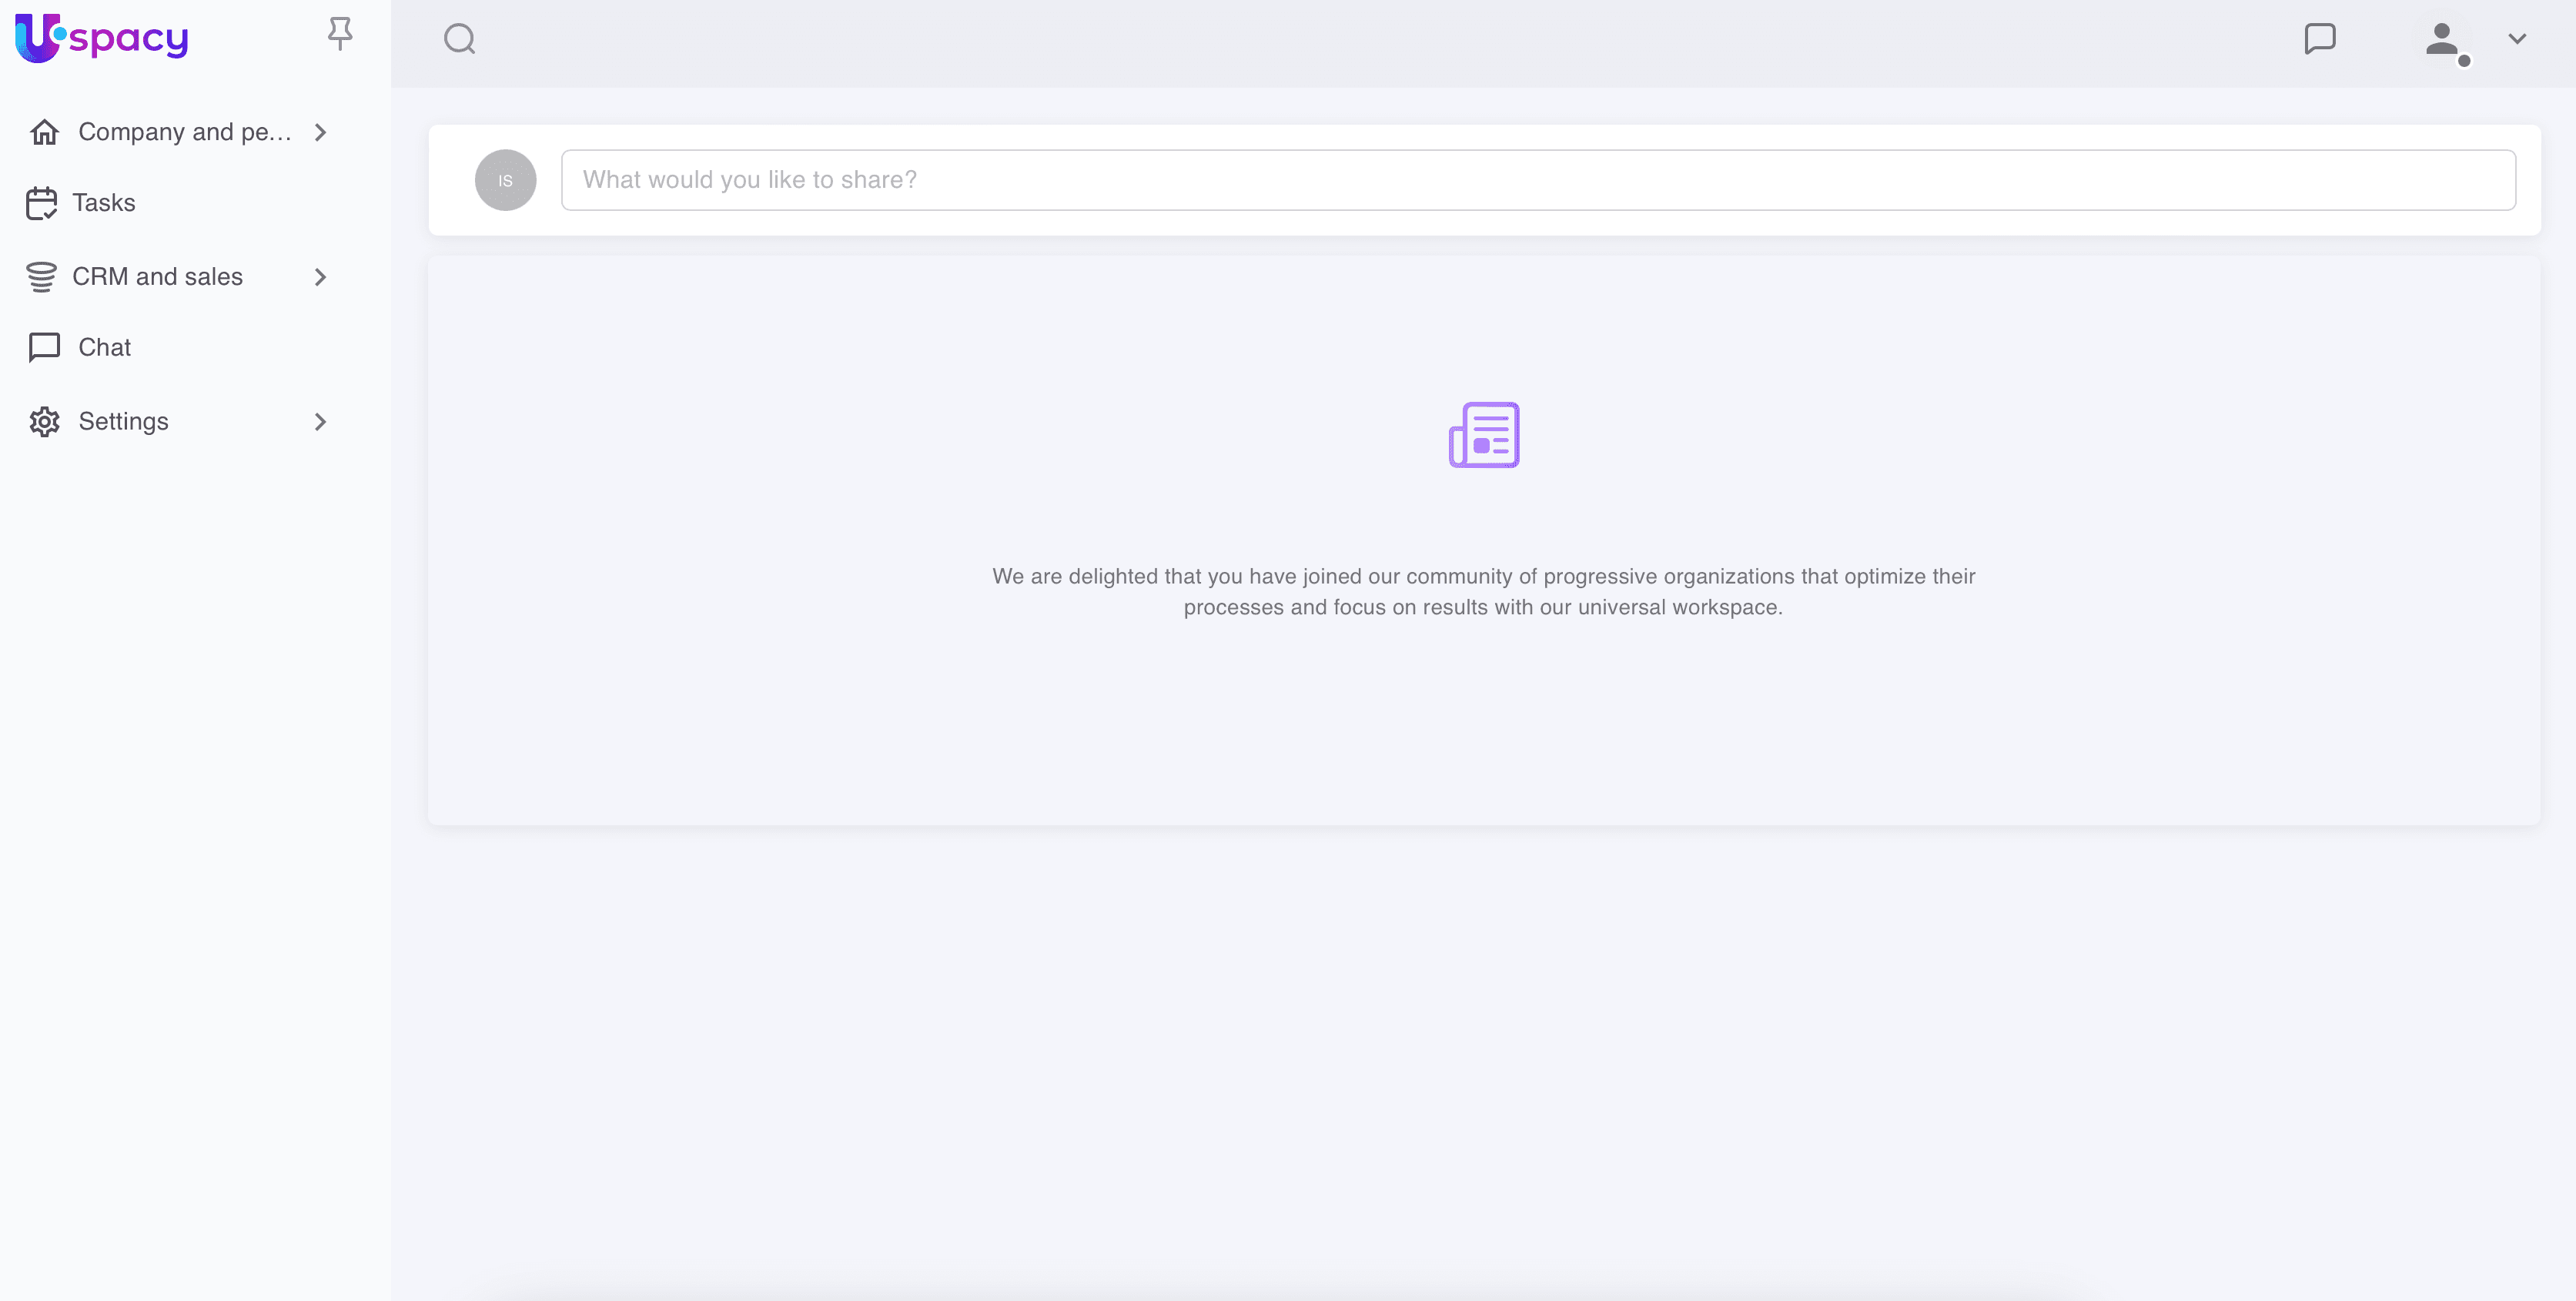Click the IS avatar circle
2576x1301 pixels.
point(505,180)
